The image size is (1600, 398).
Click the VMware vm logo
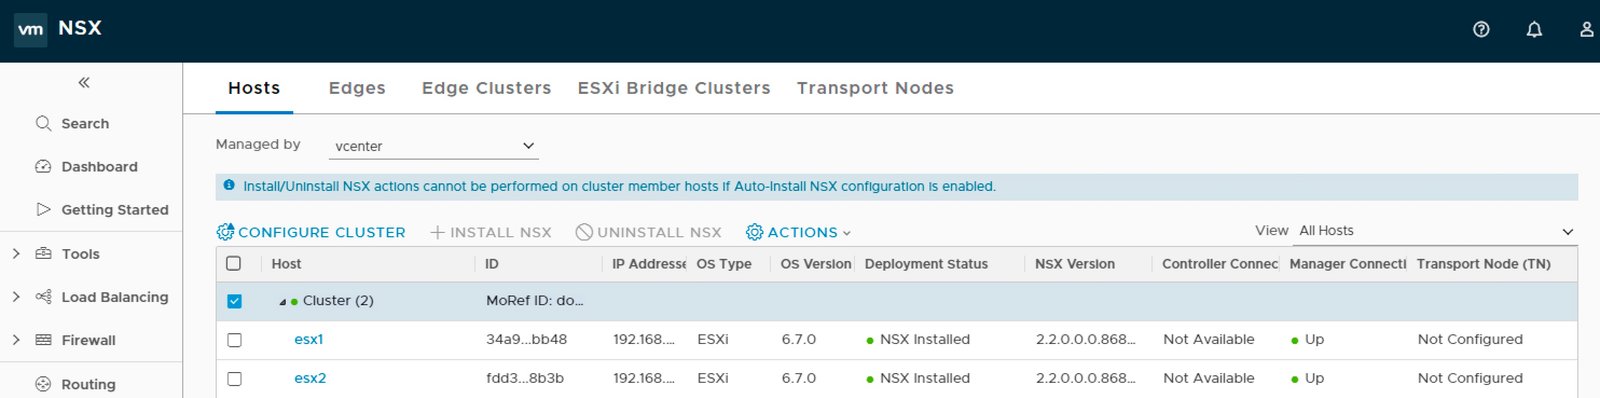pos(31,29)
